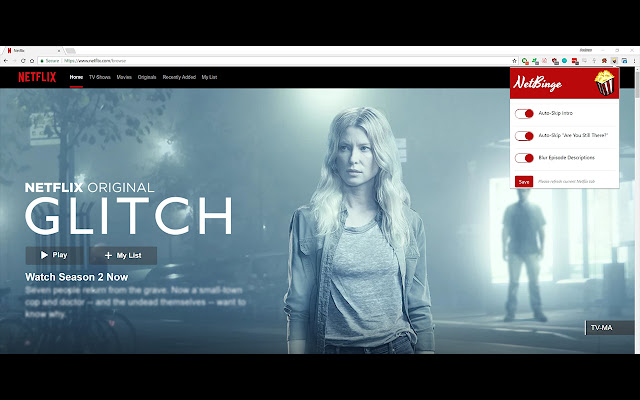Bookmark this page with the star icon

point(514,61)
